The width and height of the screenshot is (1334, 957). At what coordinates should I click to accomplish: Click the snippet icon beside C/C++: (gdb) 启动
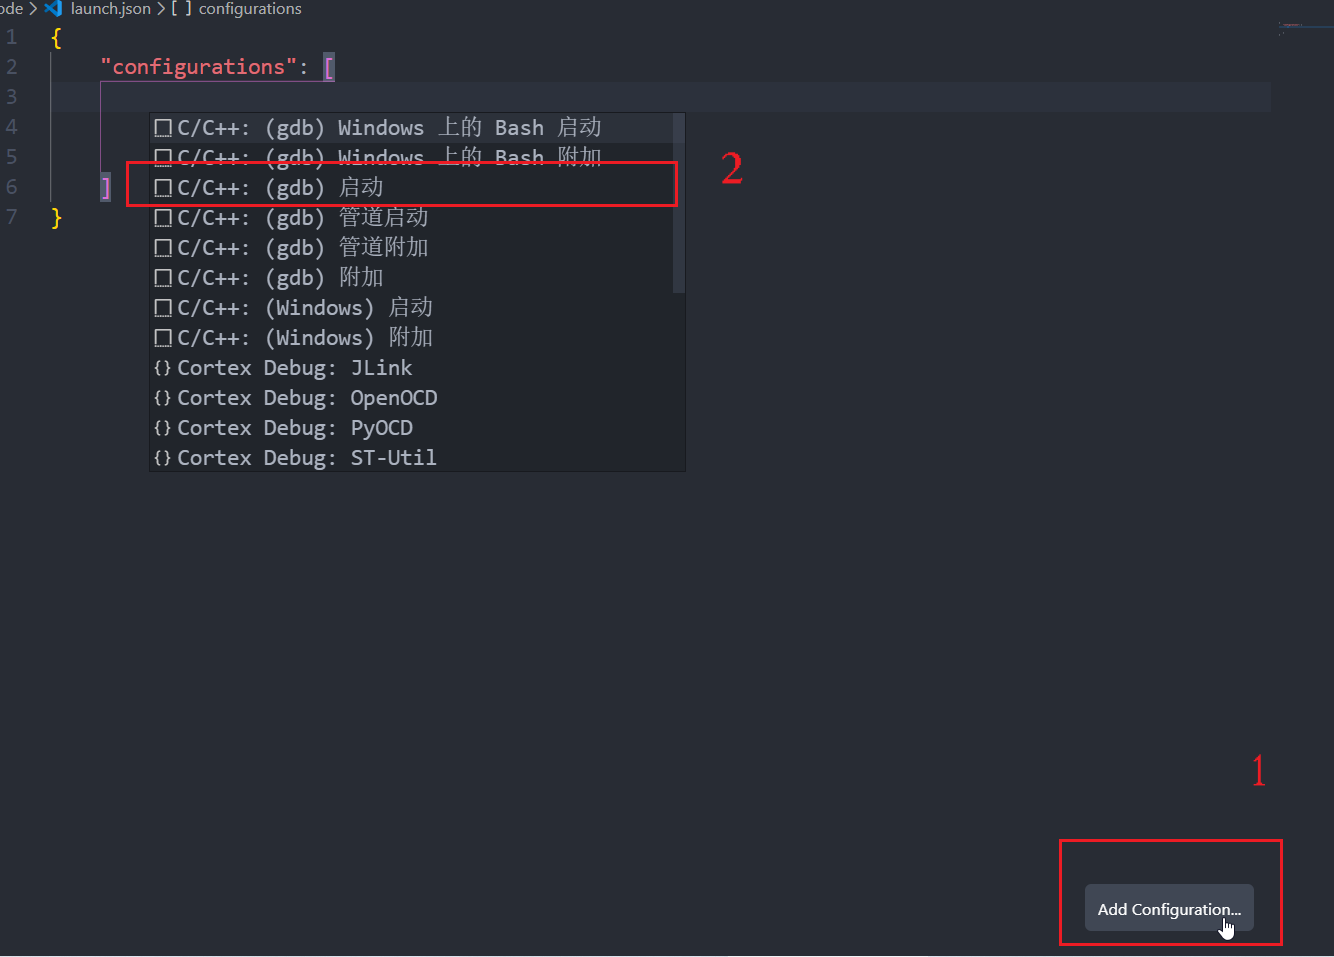pyautogui.click(x=163, y=187)
